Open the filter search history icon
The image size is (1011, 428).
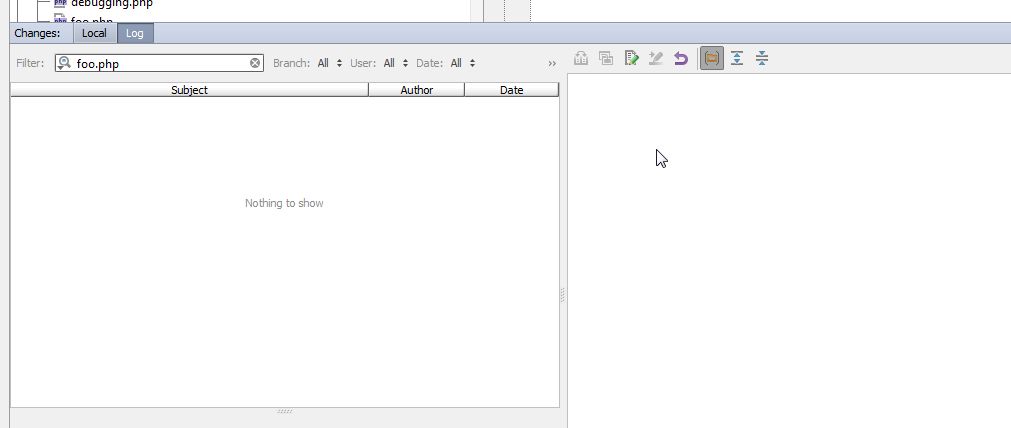coord(64,63)
